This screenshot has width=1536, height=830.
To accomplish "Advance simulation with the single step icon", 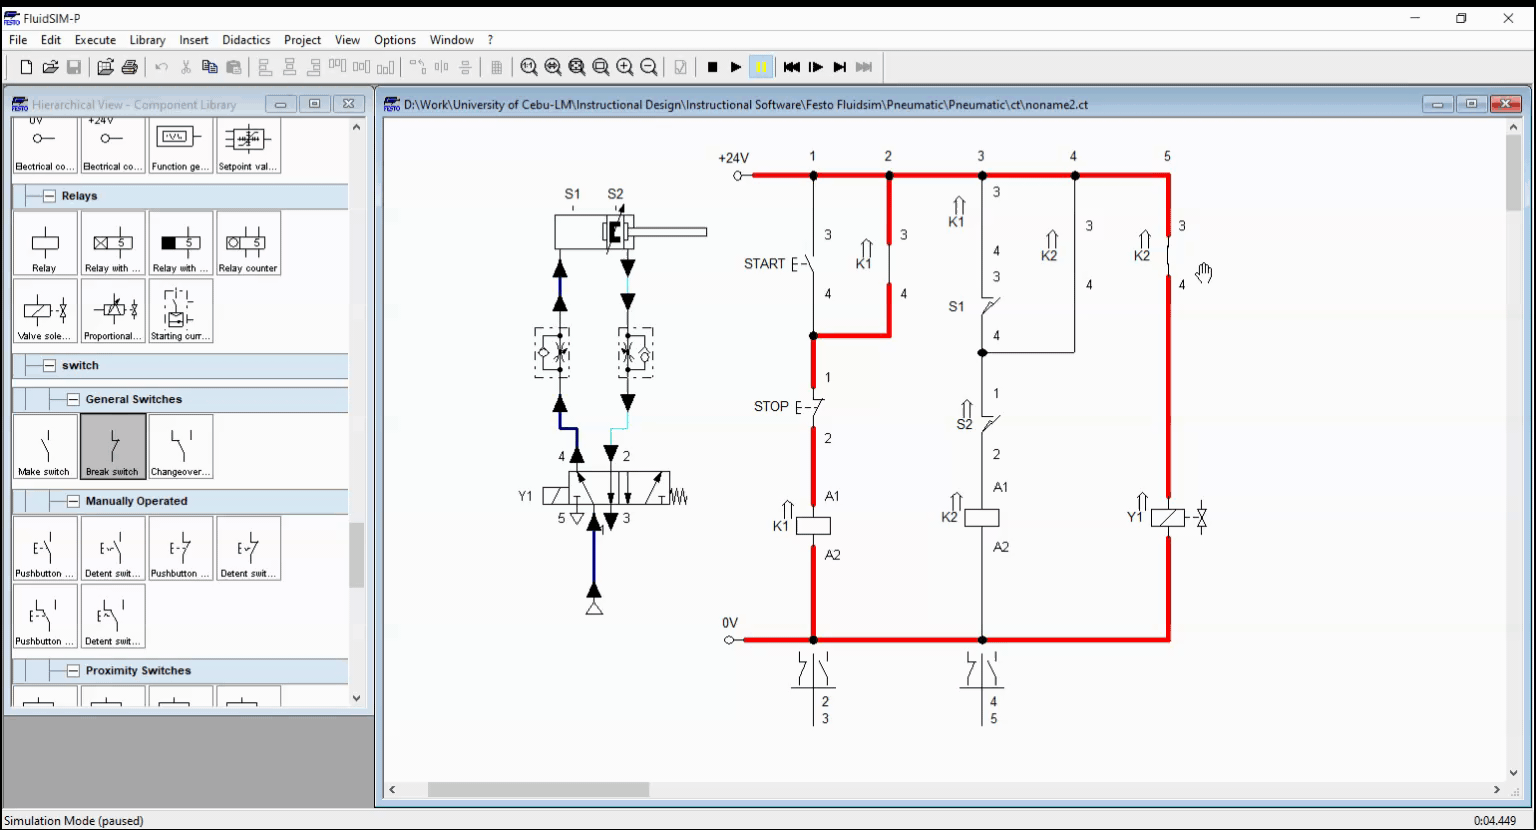I will (x=816, y=67).
